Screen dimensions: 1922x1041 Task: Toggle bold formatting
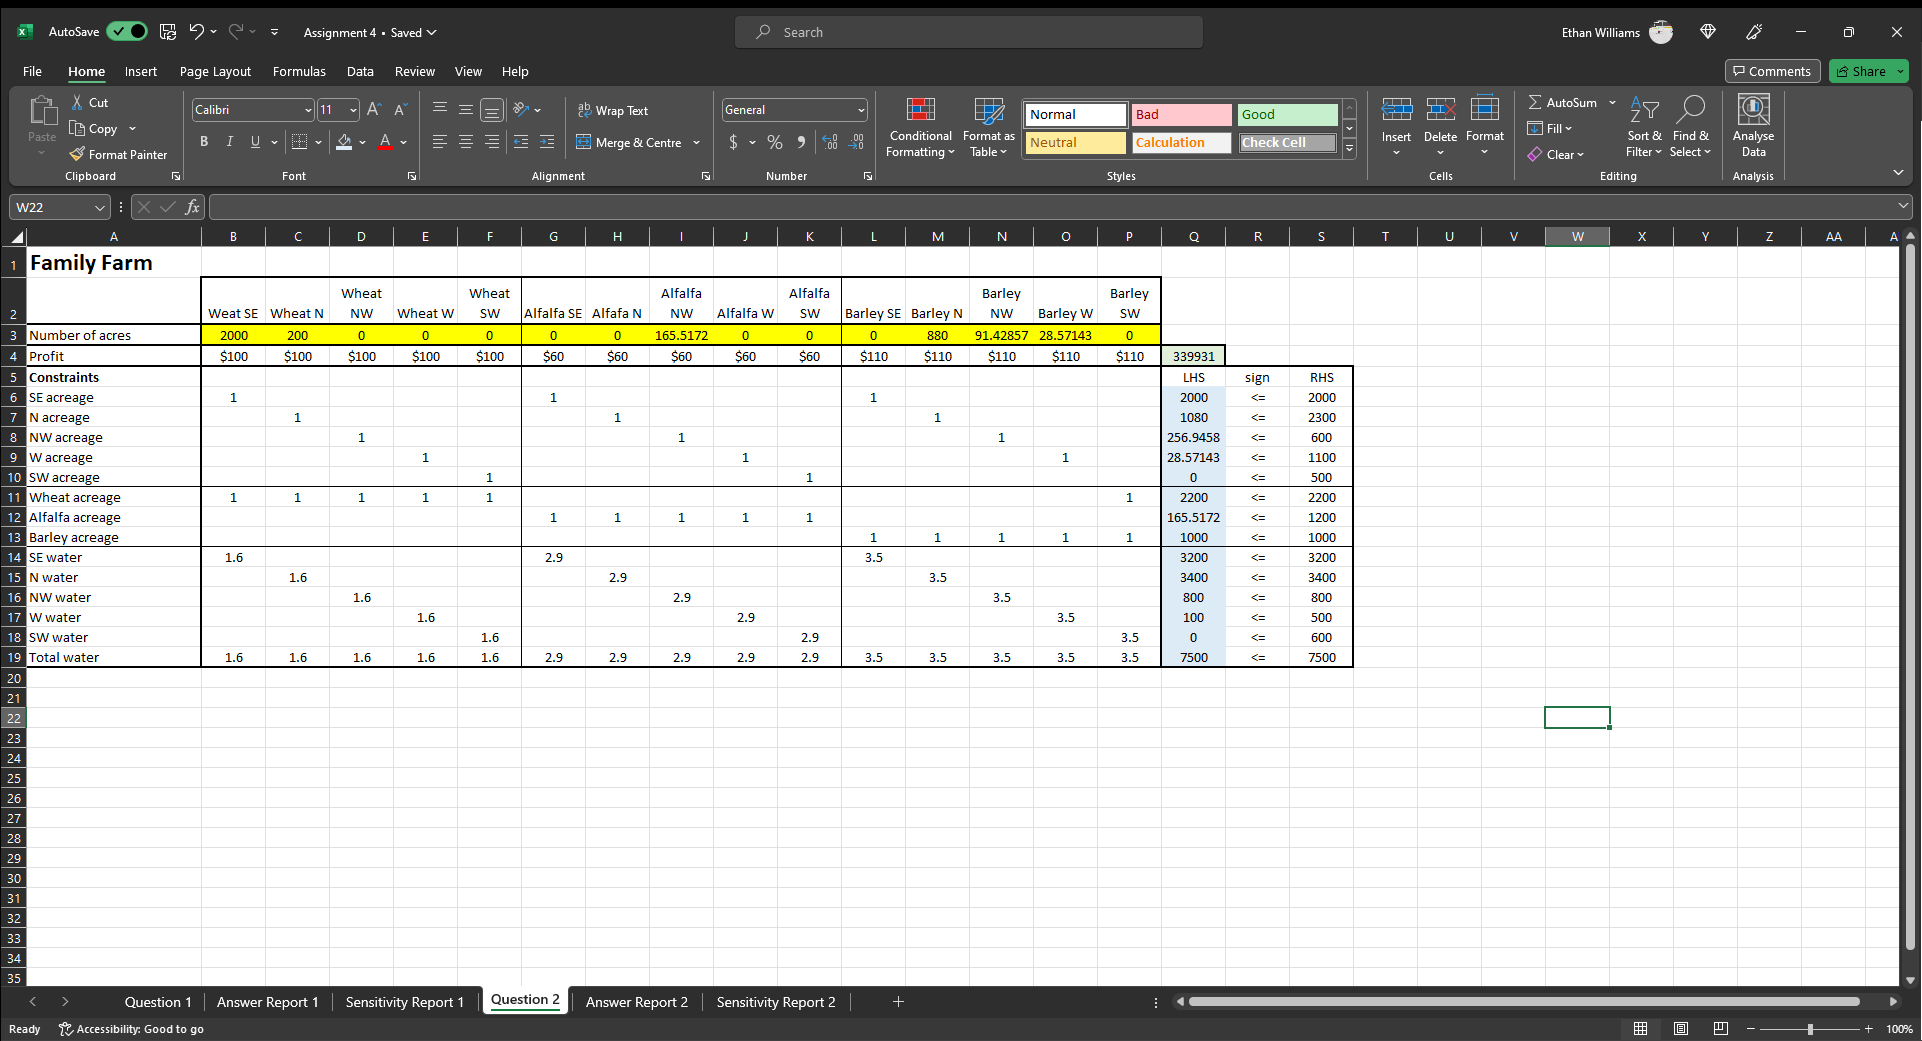204,142
